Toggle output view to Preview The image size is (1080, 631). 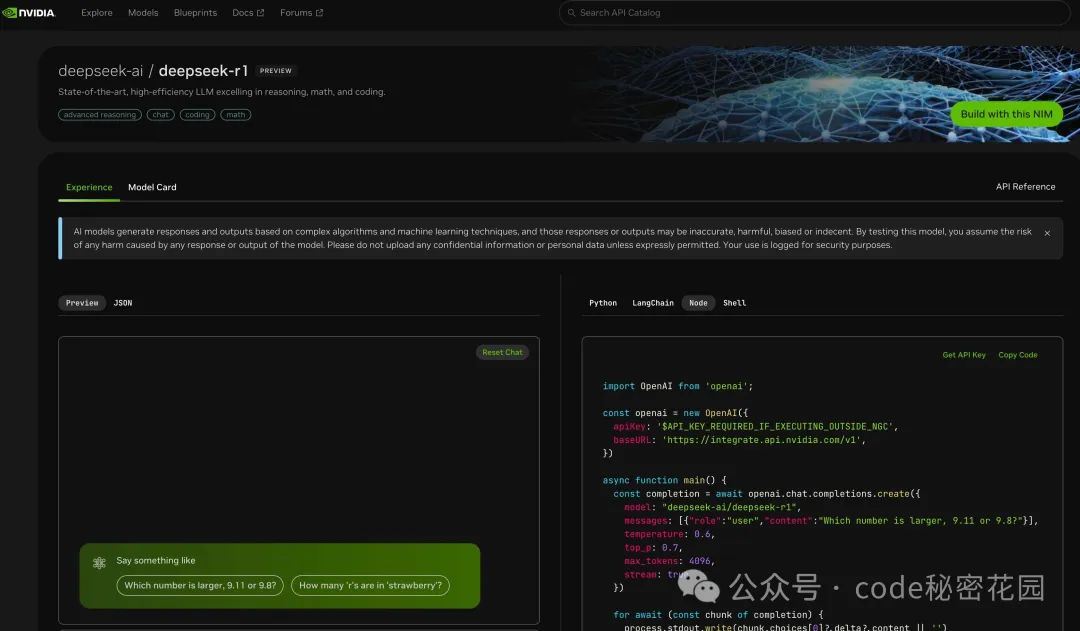pyautogui.click(x=82, y=303)
